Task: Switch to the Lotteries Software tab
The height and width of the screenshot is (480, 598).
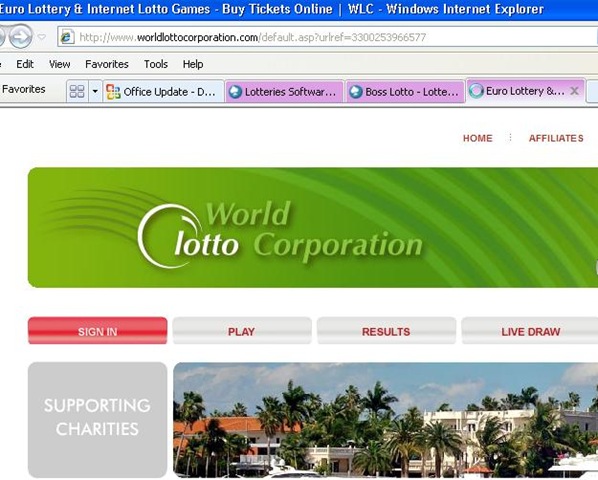Action: 285,92
